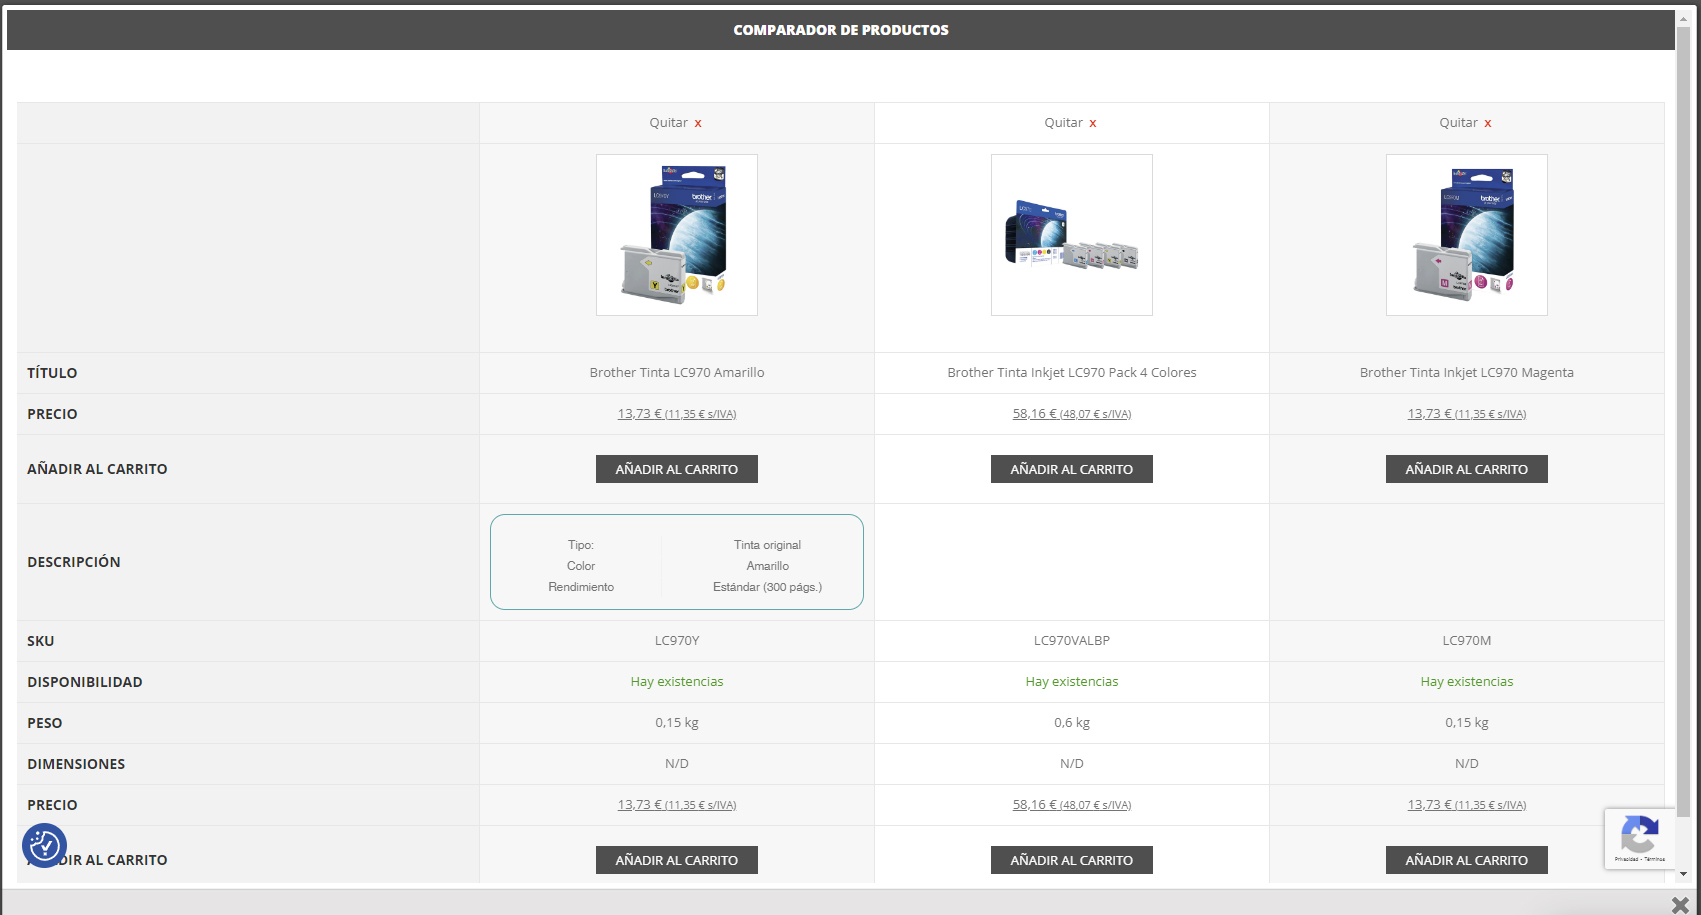Add Pack 4 Colores to cart, upper button
1701x915 pixels.
pyautogui.click(x=1072, y=469)
